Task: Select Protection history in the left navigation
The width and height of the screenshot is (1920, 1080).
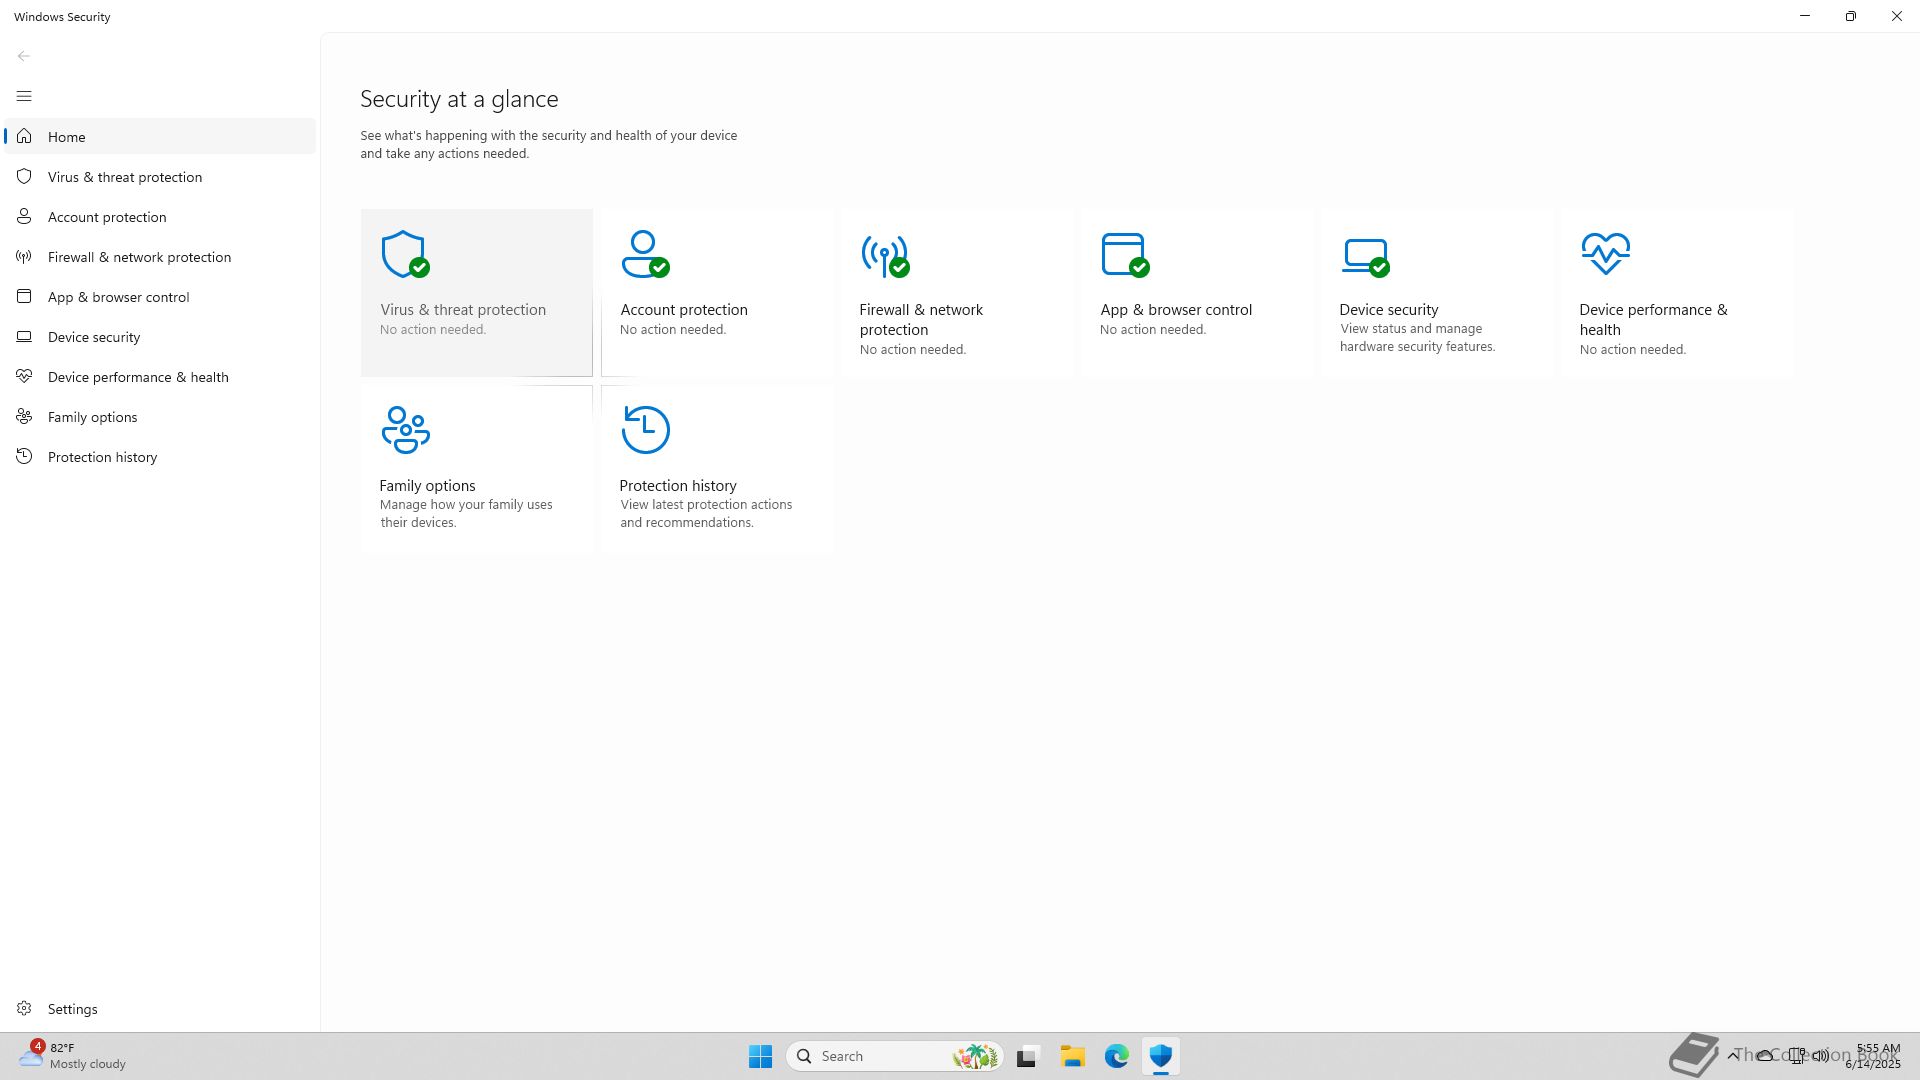Action: (x=102, y=457)
